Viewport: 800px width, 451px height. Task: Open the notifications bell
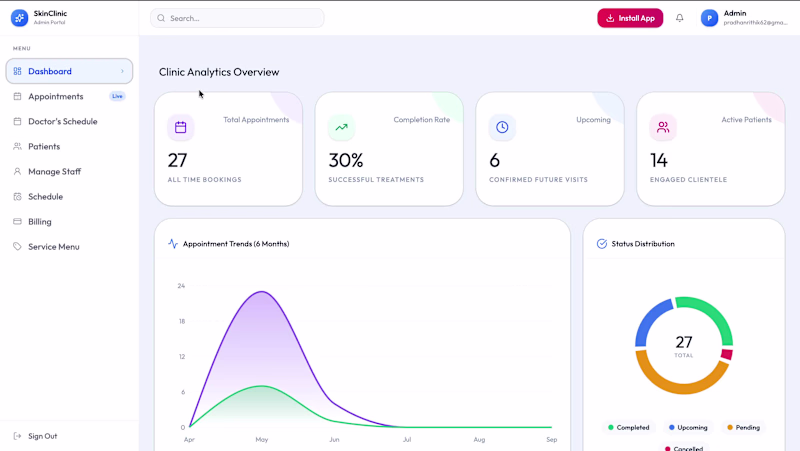point(680,18)
